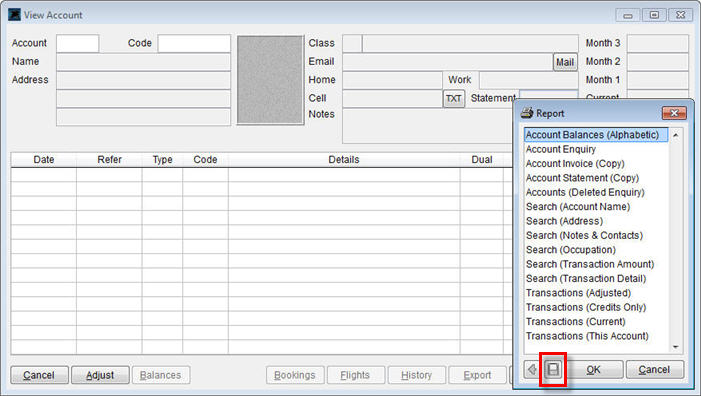Viewport: 701px width, 396px height.
Task: Select Transactions (Current) report
Action: 596,321
